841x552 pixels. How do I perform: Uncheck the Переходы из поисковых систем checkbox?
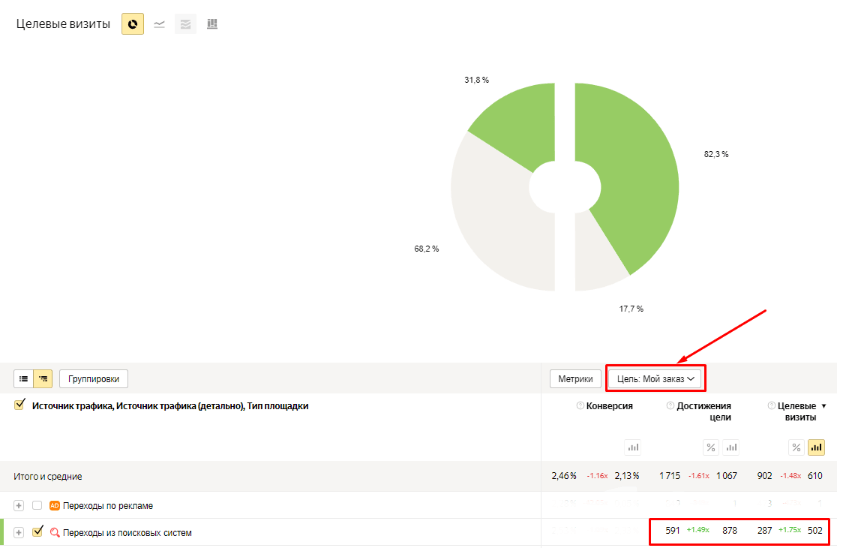(x=38, y=532)
